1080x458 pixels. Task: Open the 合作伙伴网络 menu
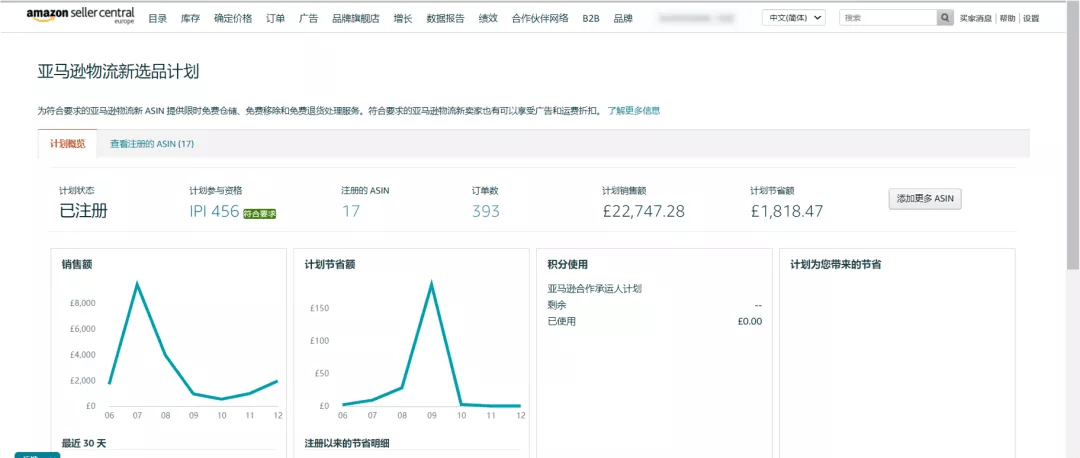540,19
